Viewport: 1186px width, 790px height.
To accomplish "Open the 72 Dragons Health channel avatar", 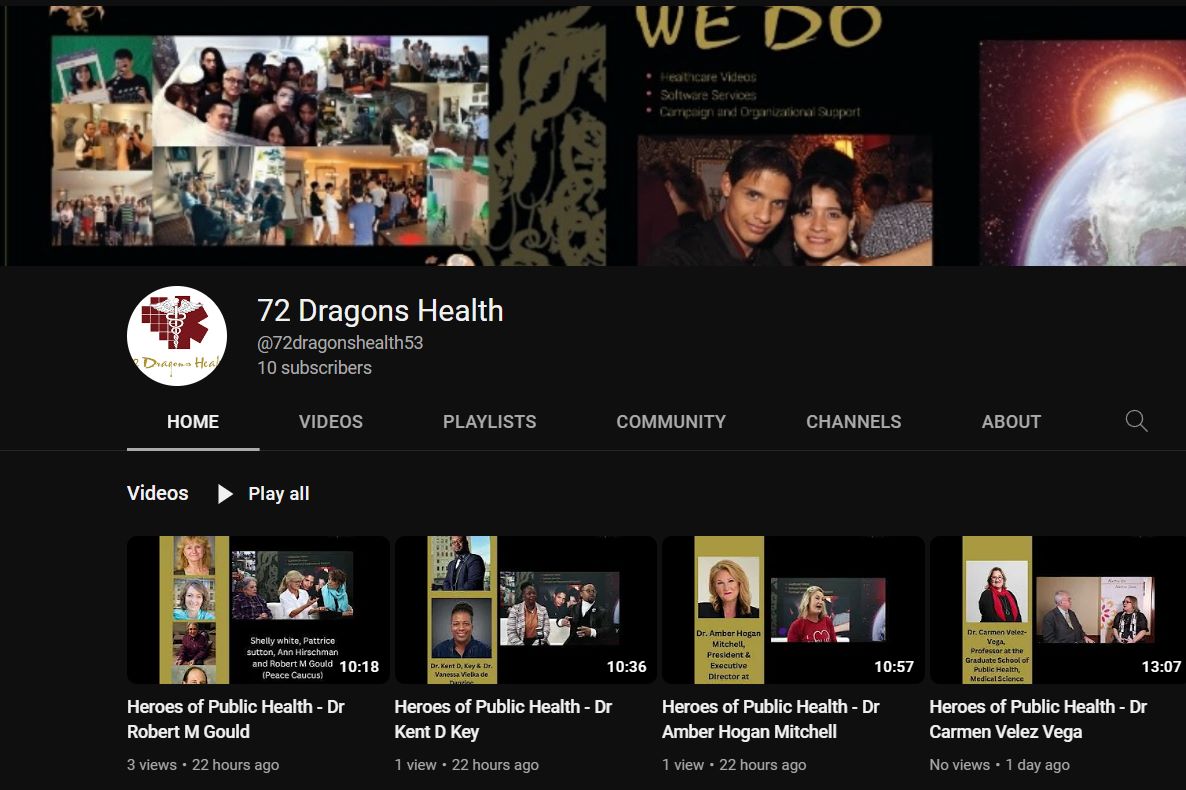I will click(x=177, y=336).
